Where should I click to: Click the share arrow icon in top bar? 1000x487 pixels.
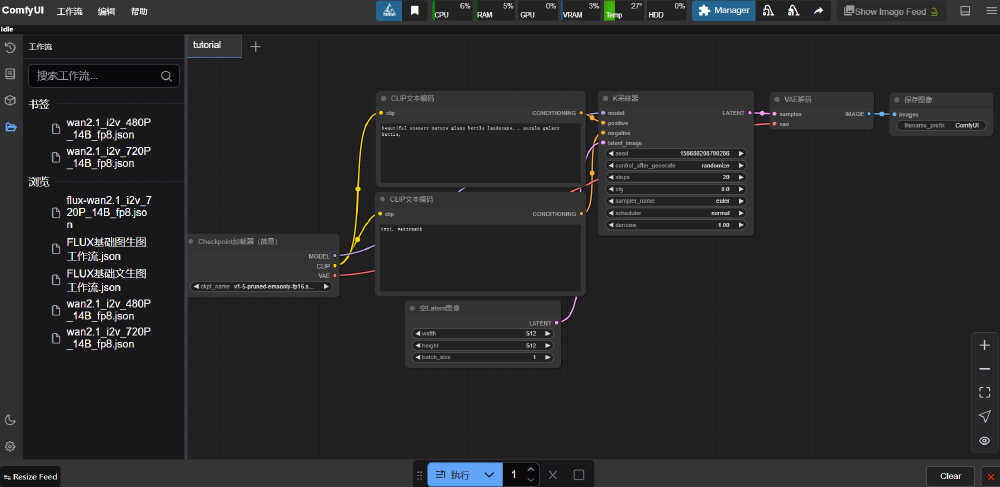click(818, 11)
